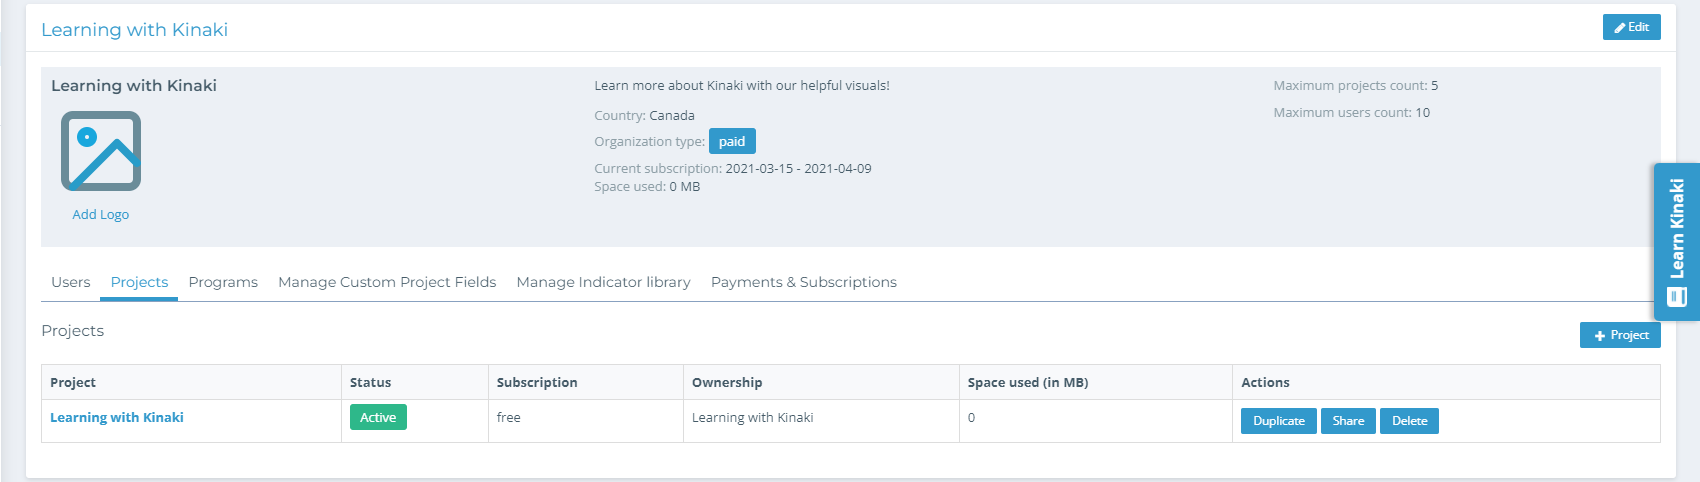Share the Learning with Kinaki project
The width and height of the screenshot is (1700, 482).
tap(1348, 421)
